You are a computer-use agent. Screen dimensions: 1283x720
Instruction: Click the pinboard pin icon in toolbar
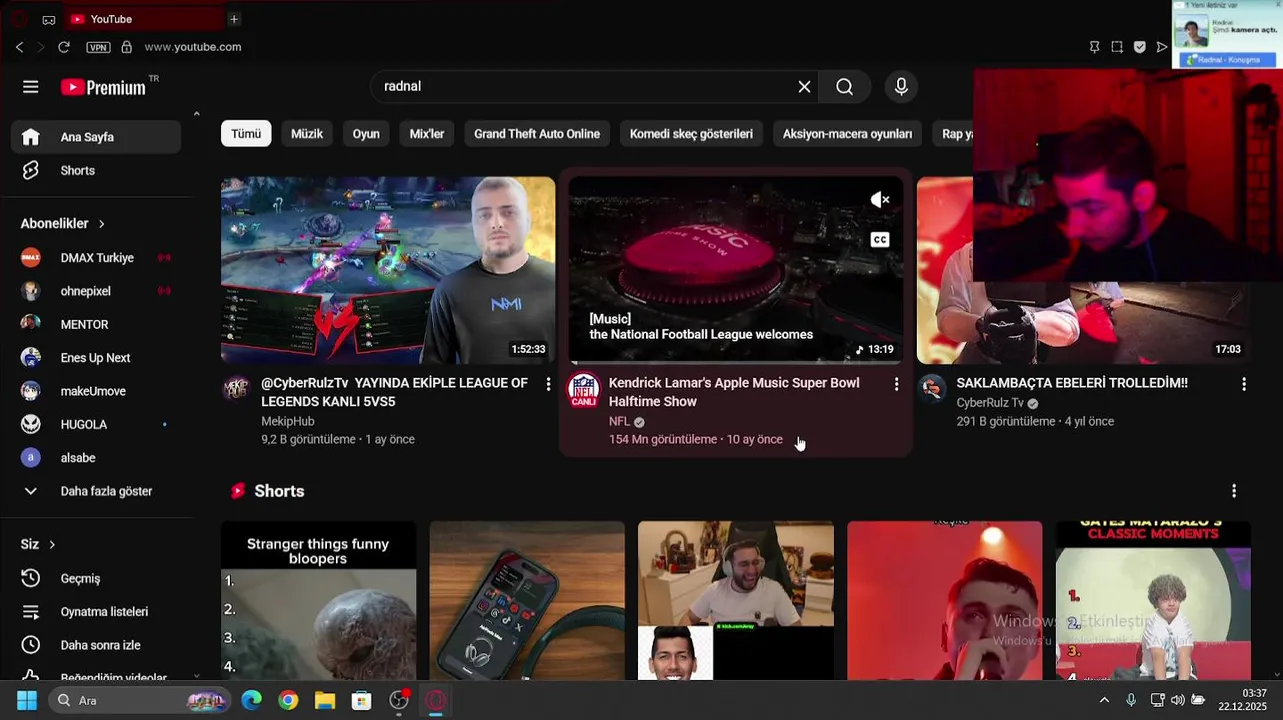click(x=1094, y=47)
